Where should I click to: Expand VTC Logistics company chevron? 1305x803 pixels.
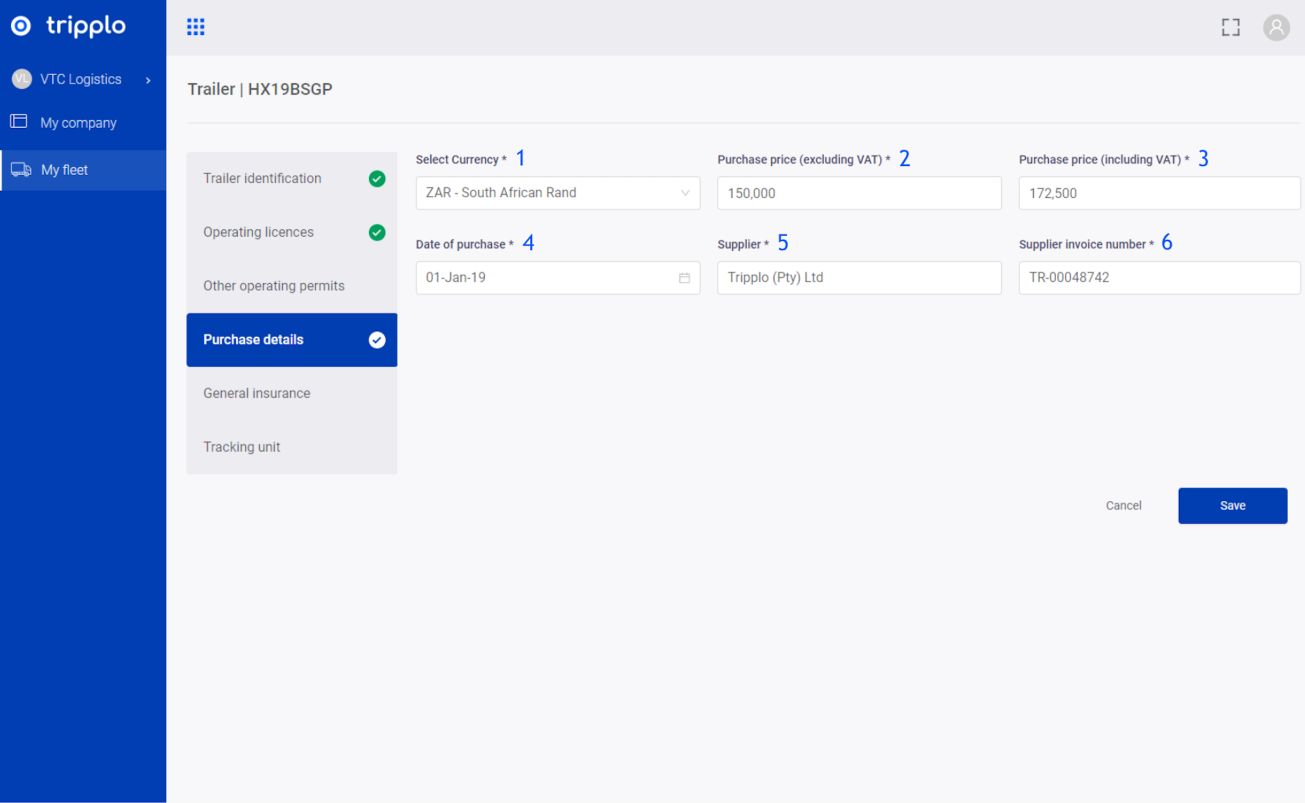click(x=148, y=80)
